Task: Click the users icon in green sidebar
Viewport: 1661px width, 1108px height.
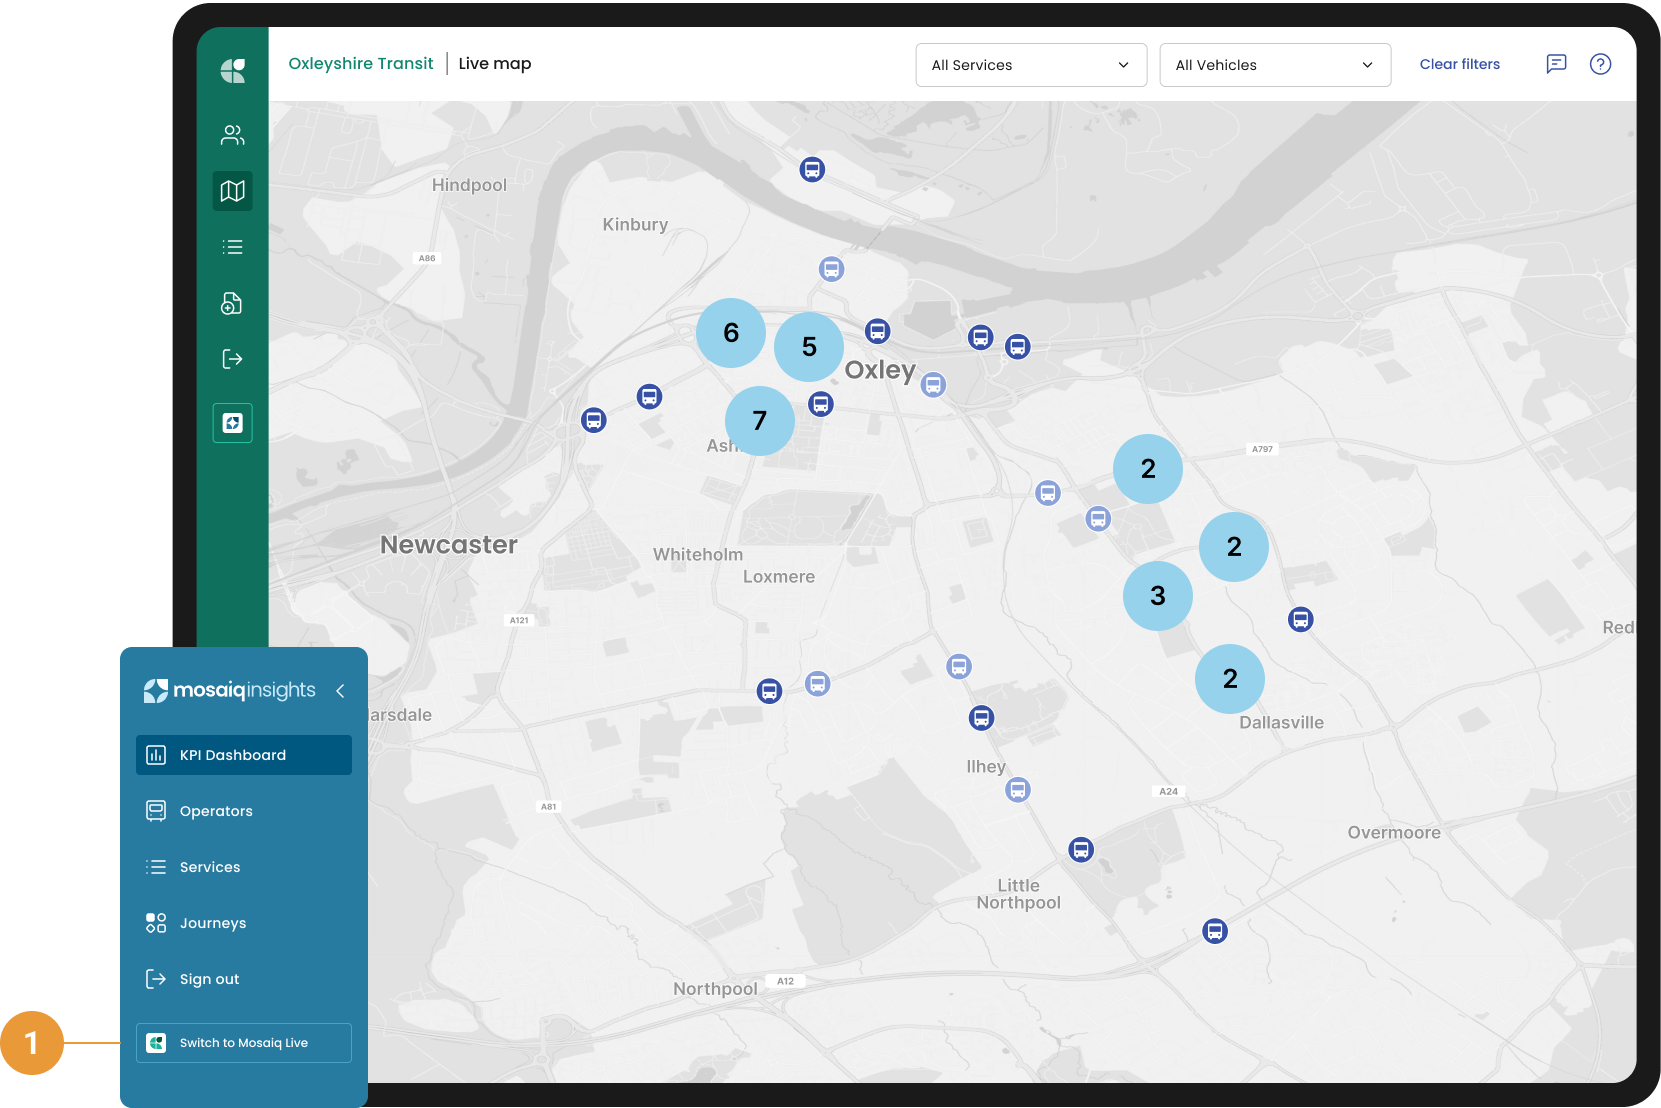Action: coord(232,135)
